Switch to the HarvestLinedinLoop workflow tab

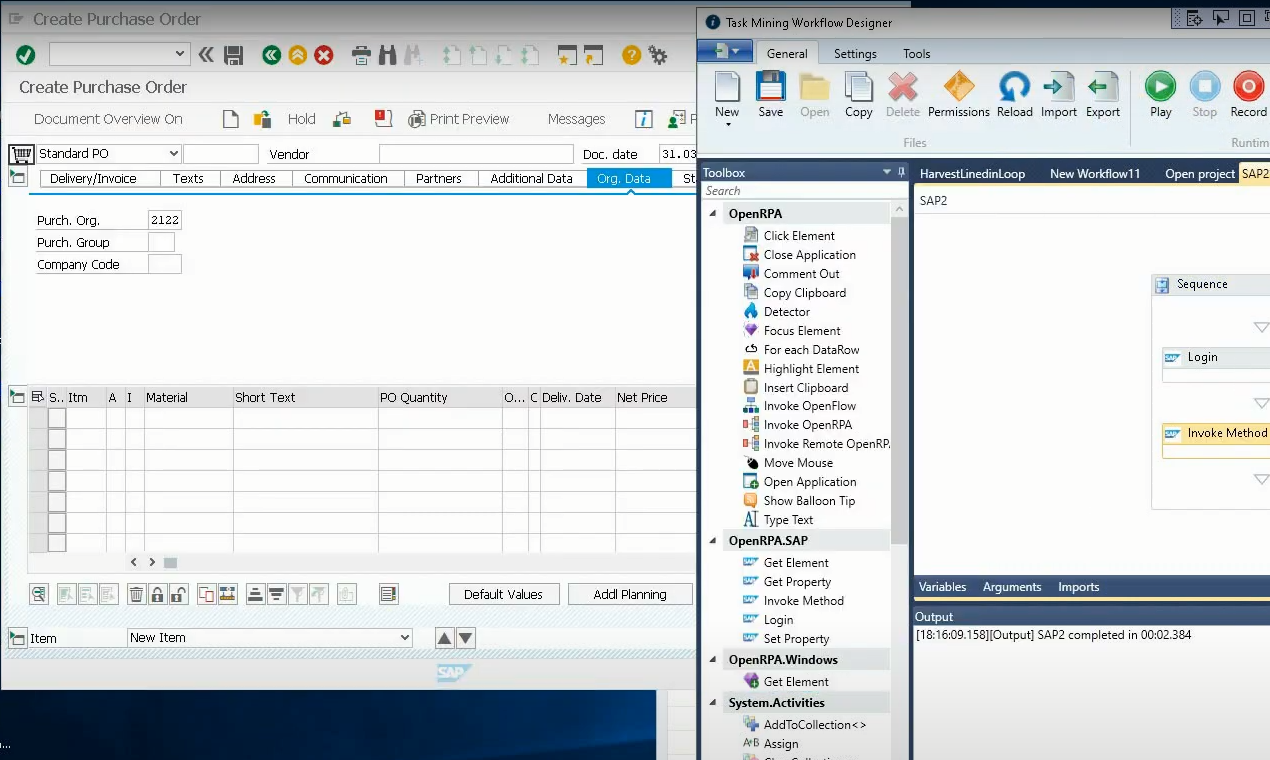[x=973, y=173]
